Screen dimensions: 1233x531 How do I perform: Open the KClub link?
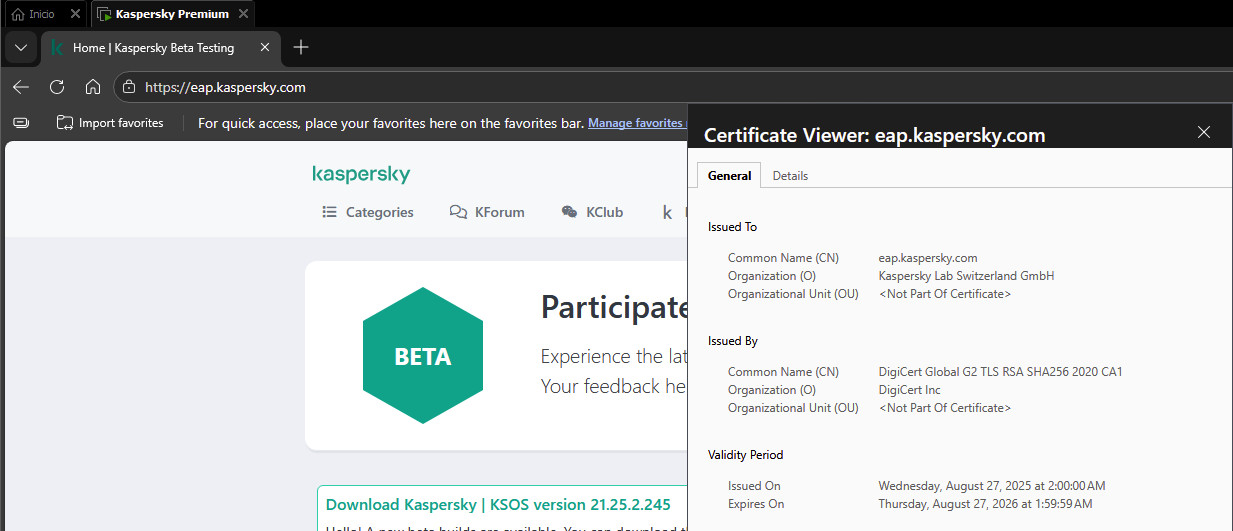click(x=592, y=212)
